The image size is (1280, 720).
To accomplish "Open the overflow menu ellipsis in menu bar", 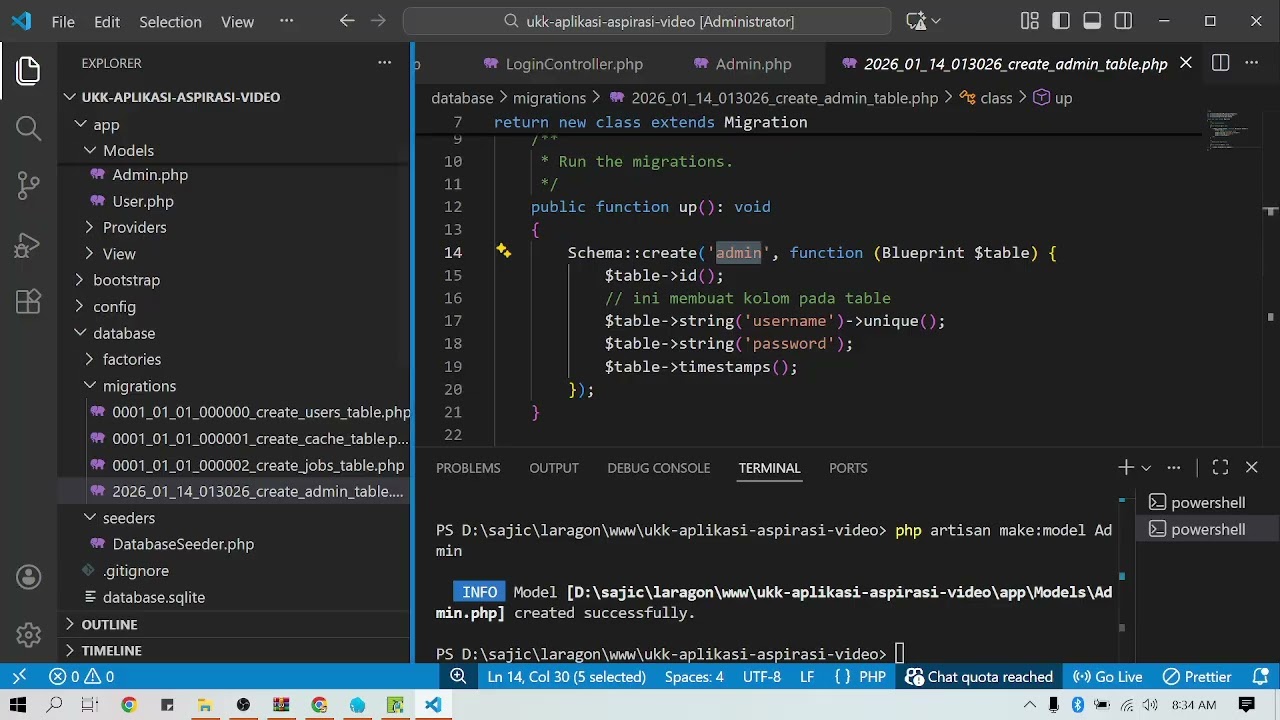I will [x=287, y=21].
